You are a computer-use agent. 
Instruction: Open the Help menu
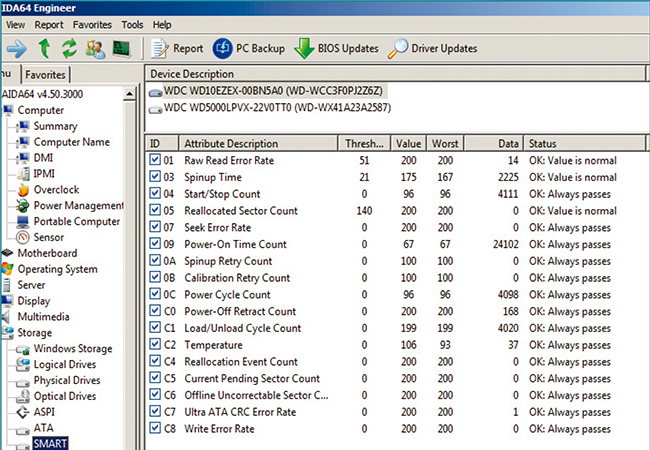tap(162, 25)
